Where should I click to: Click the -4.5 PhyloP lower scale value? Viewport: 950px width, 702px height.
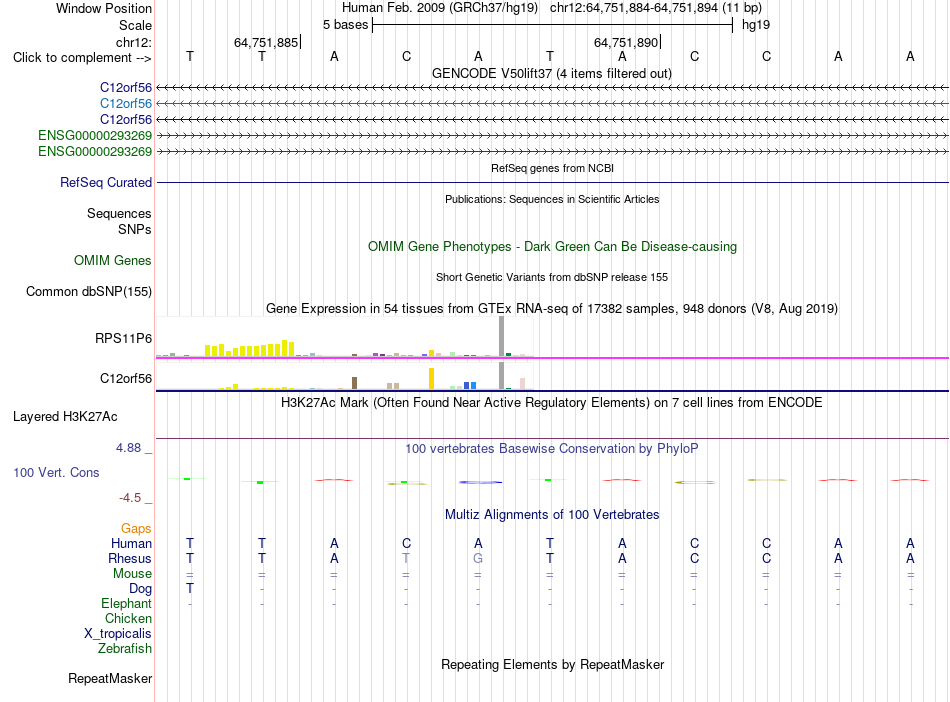pos(130,498)
